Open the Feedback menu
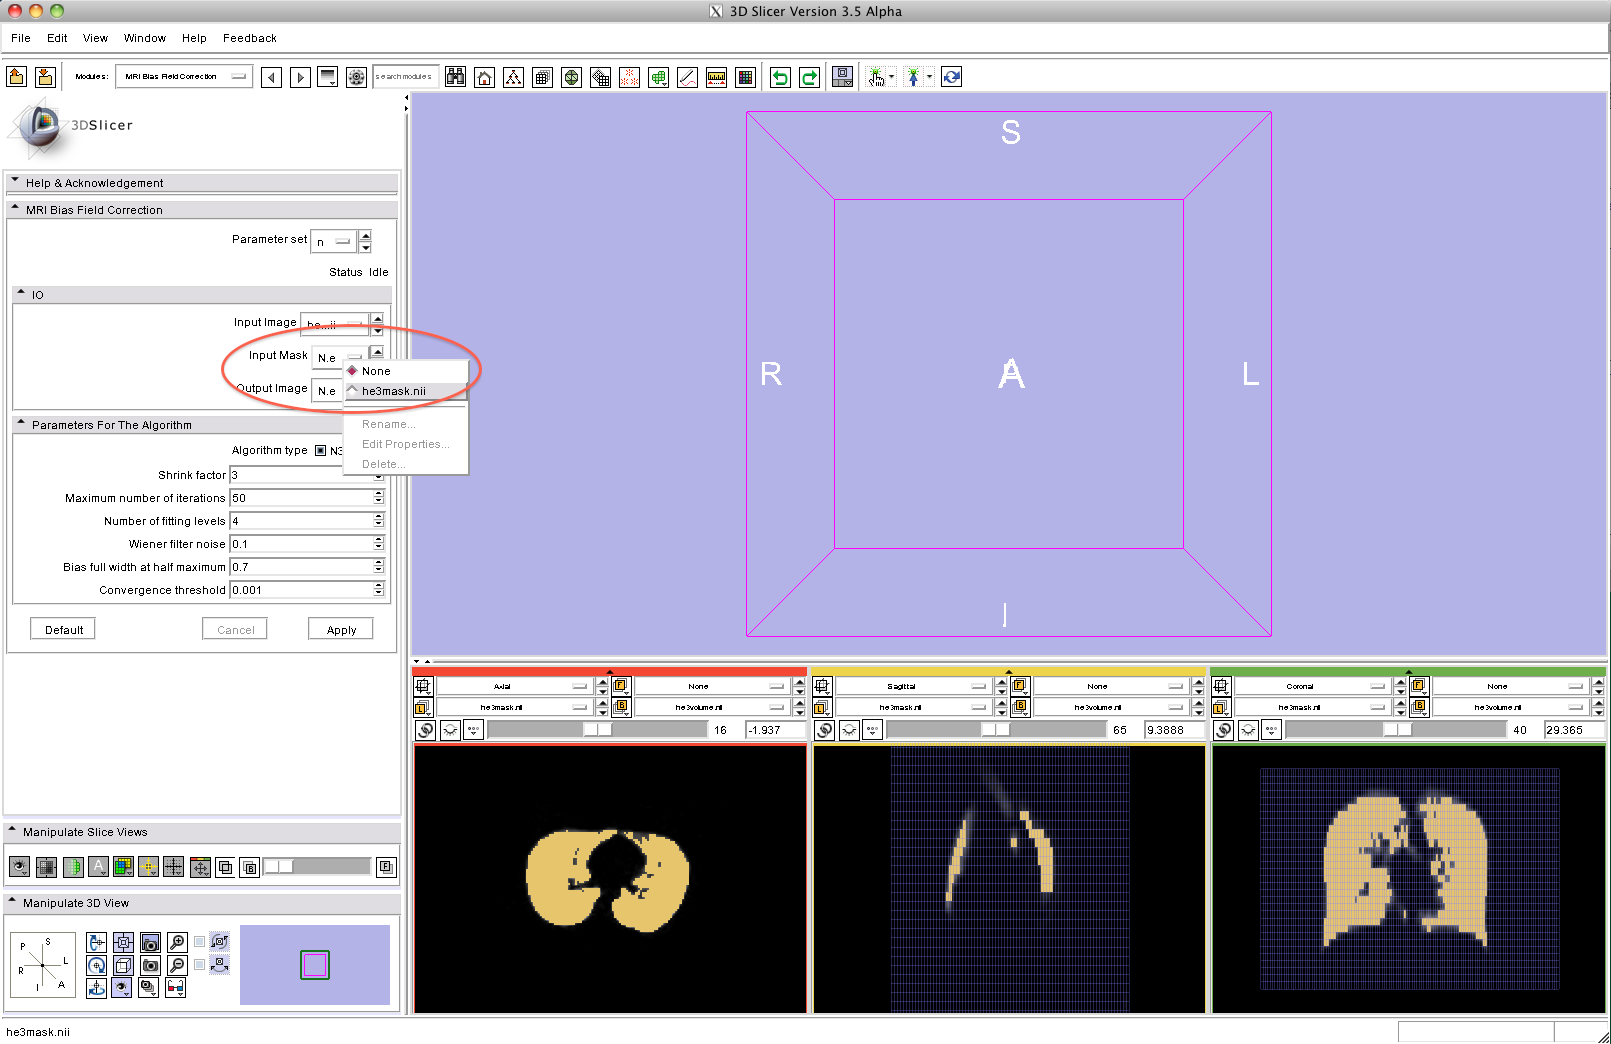 click(249, 38)
